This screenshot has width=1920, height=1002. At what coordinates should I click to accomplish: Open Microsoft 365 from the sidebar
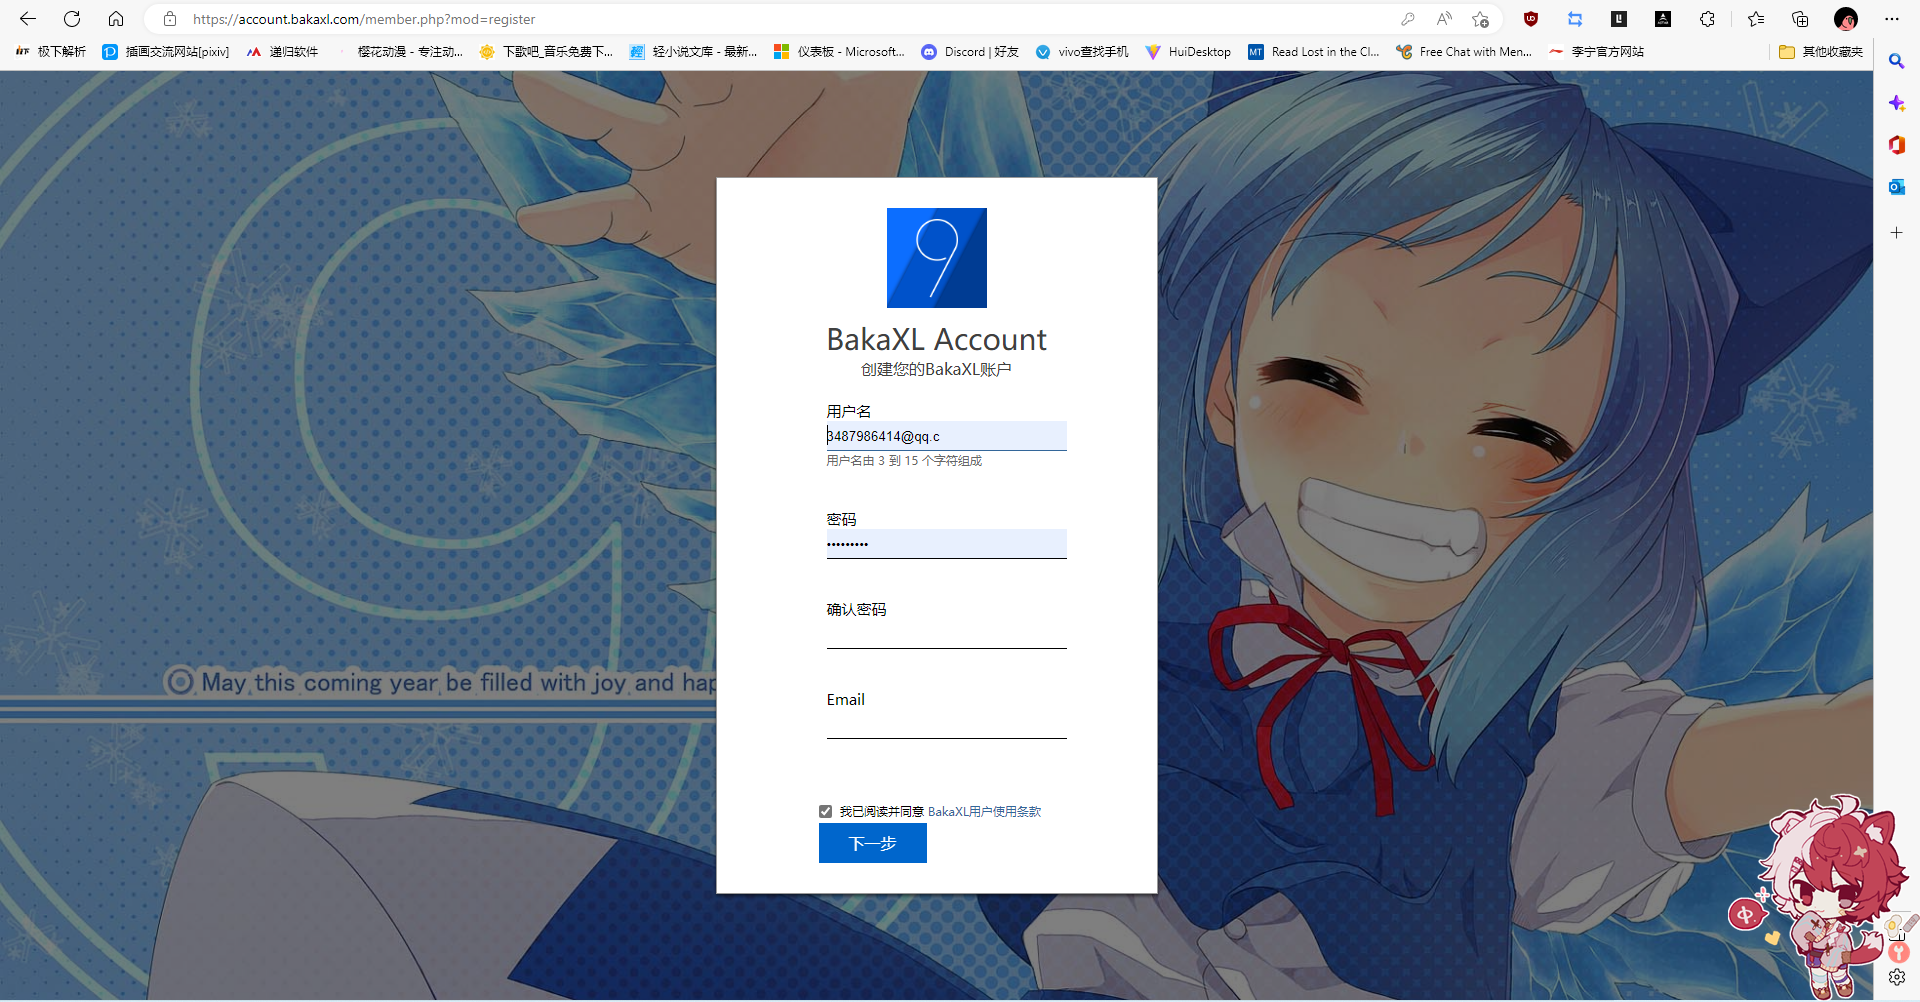point(1896,145)
